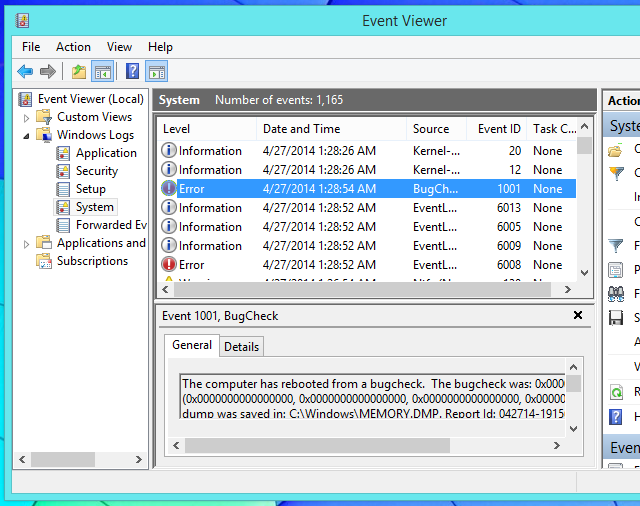
Task: Open the Action menu
Action: [x=73, y=47]
